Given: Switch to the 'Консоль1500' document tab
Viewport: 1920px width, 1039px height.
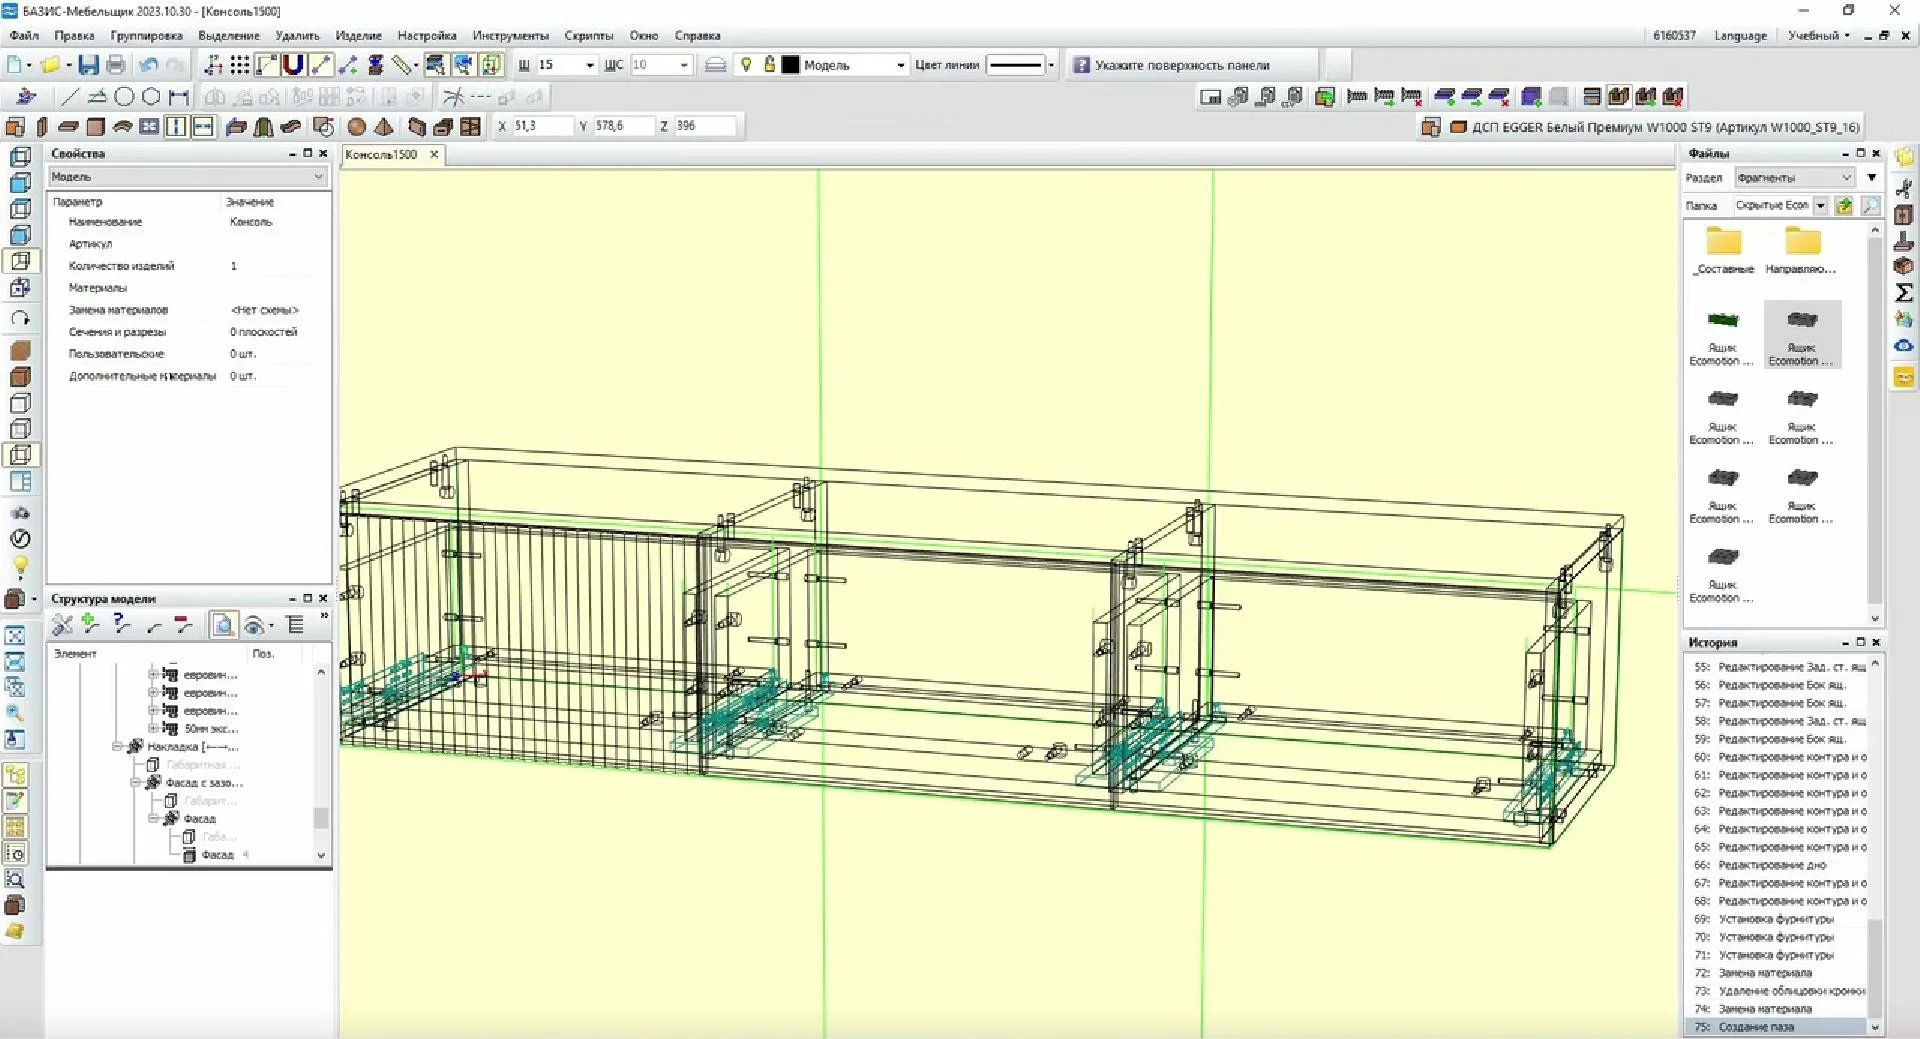Looking at the screenshot, I should [x=381, y=155].
